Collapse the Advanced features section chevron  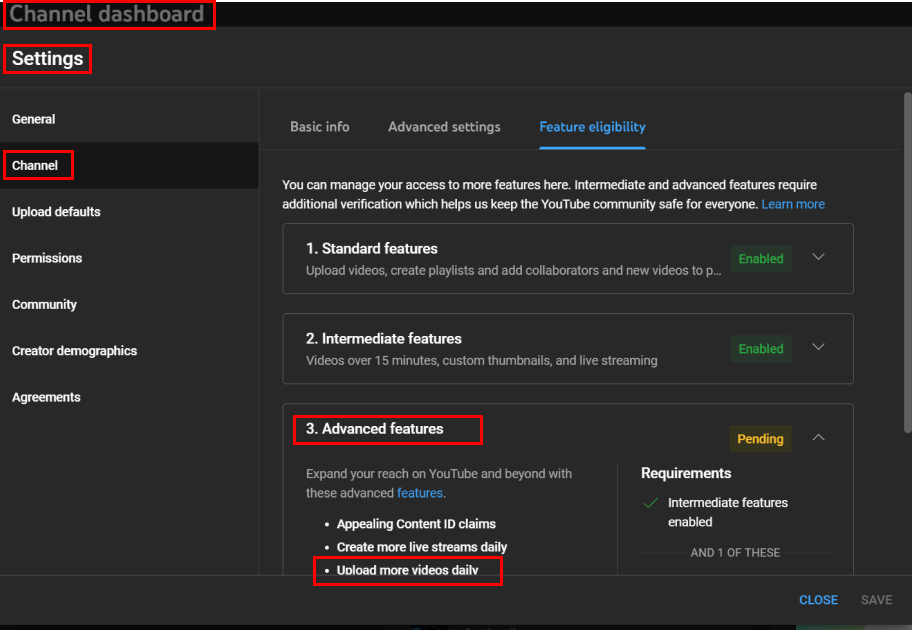click(x=818, y=438)
